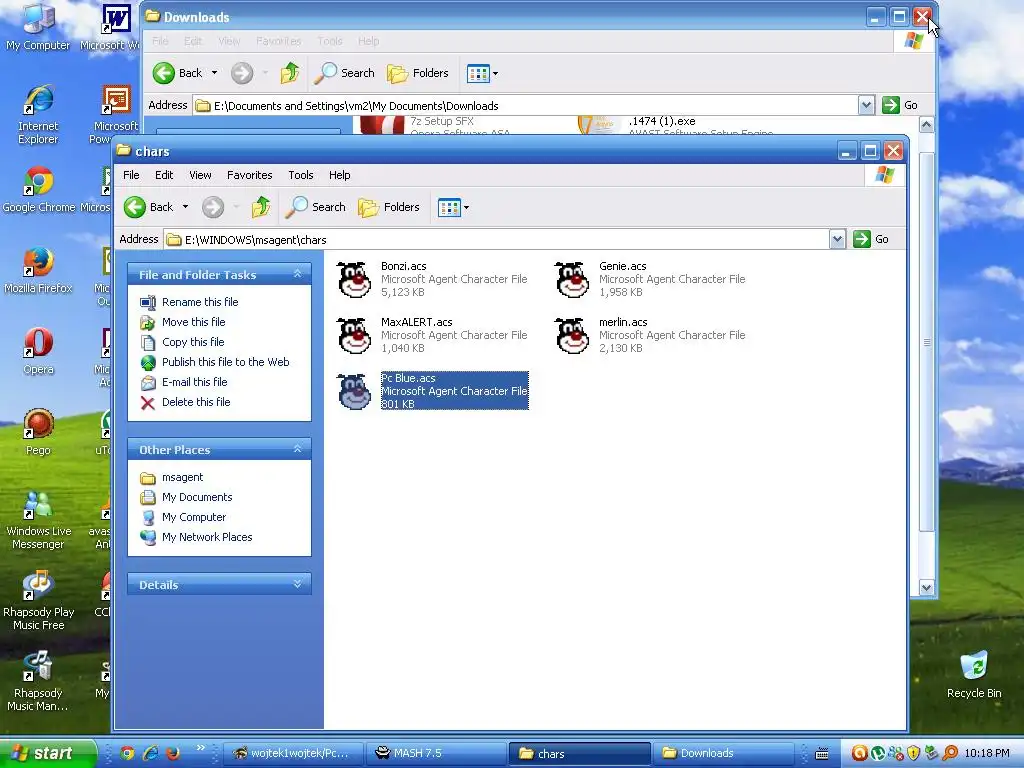Viewport: 1024px width, 768px height.
Task: Click Go button in Downloads window
Action: point(900,105)
